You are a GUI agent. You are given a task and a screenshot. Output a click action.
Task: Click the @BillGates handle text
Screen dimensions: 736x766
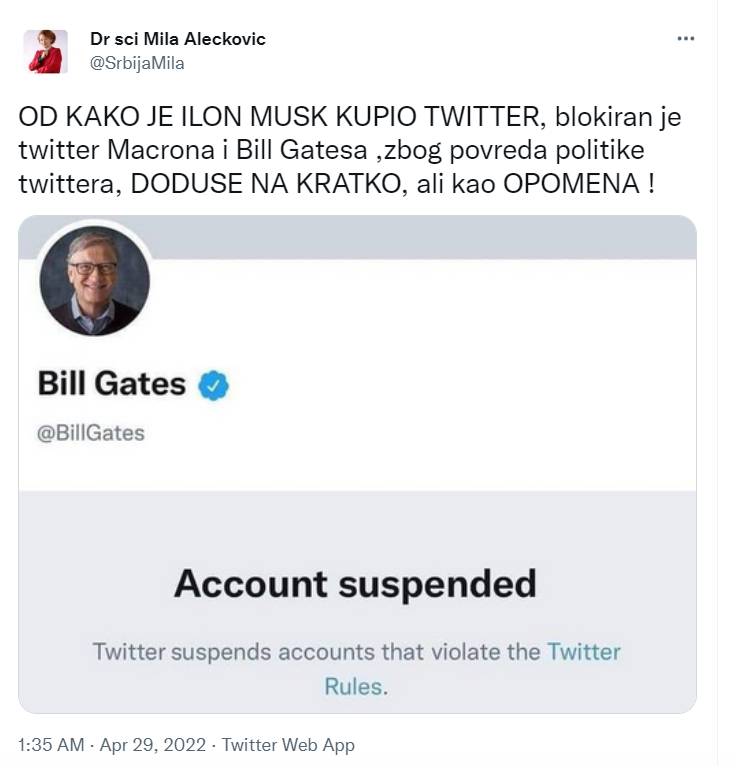coord(91,433)
